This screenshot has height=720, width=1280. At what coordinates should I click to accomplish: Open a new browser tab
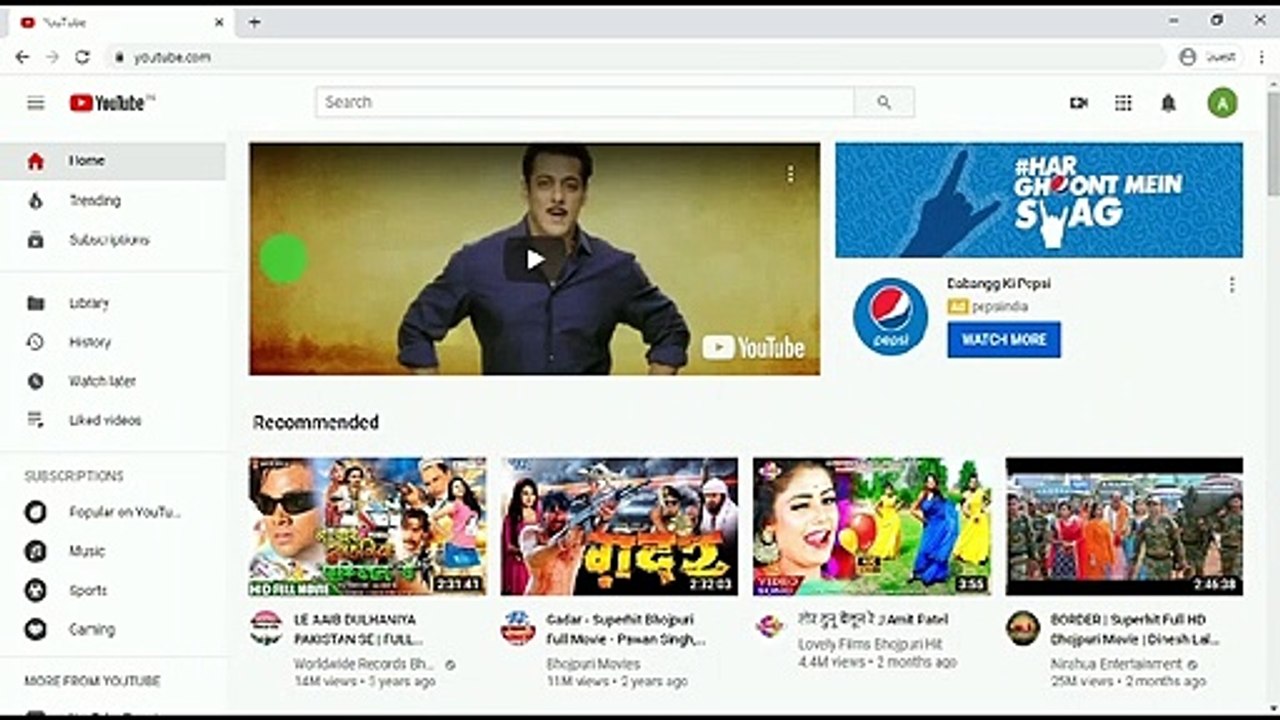(x=254, y=22)
